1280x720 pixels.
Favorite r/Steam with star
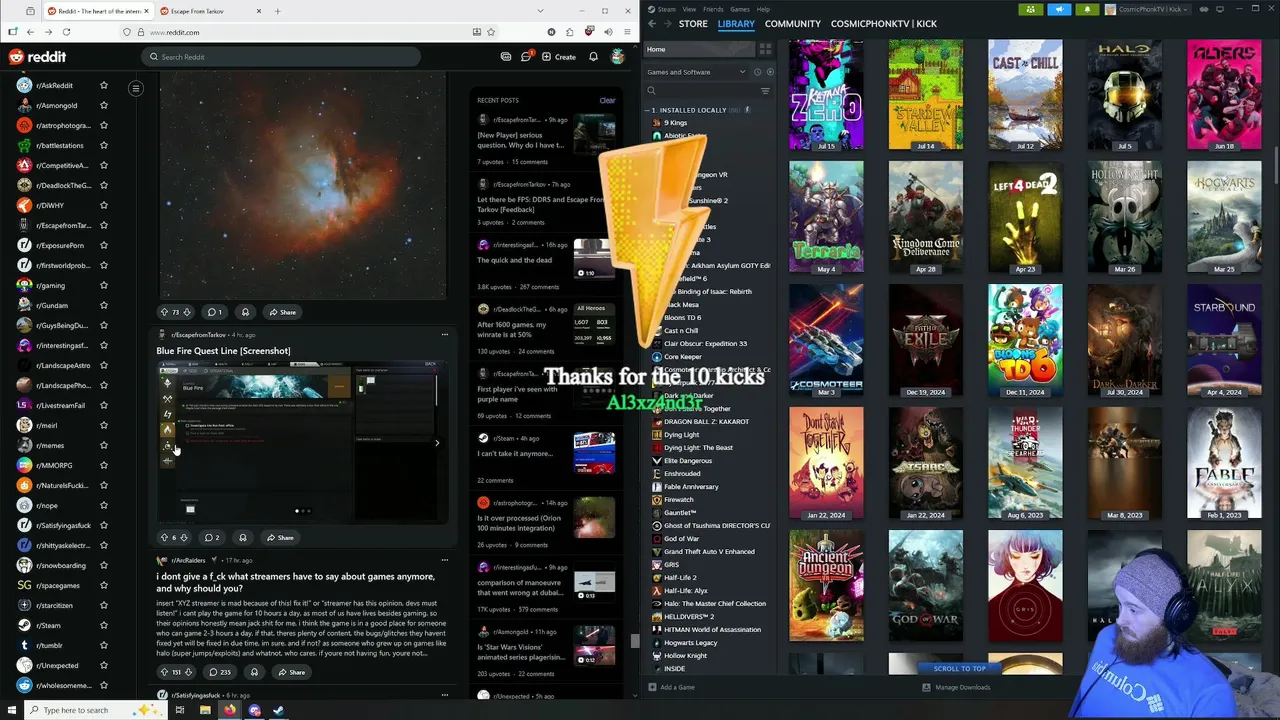pyautogui.click(x=103, y=626)
